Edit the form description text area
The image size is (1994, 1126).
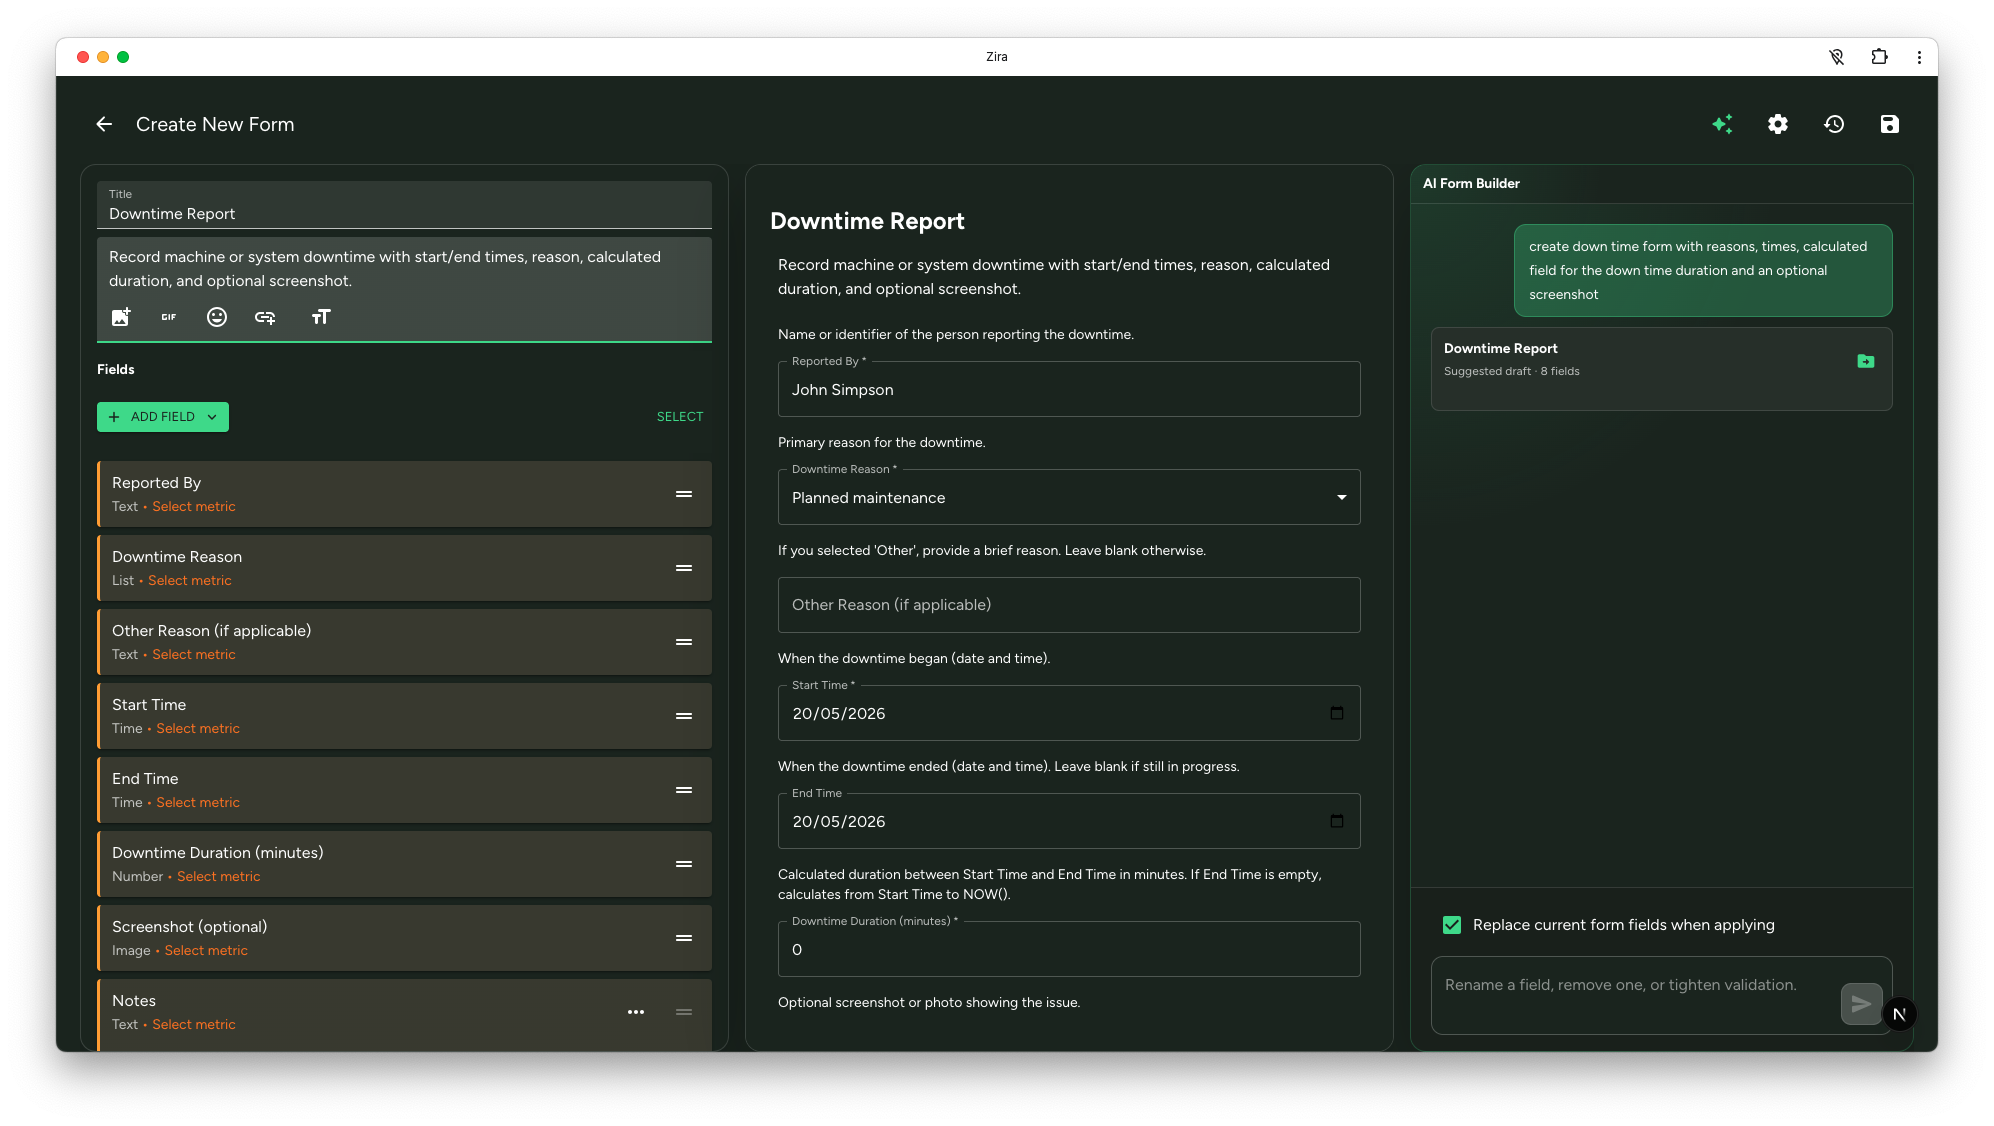click(x=404, y=269)
